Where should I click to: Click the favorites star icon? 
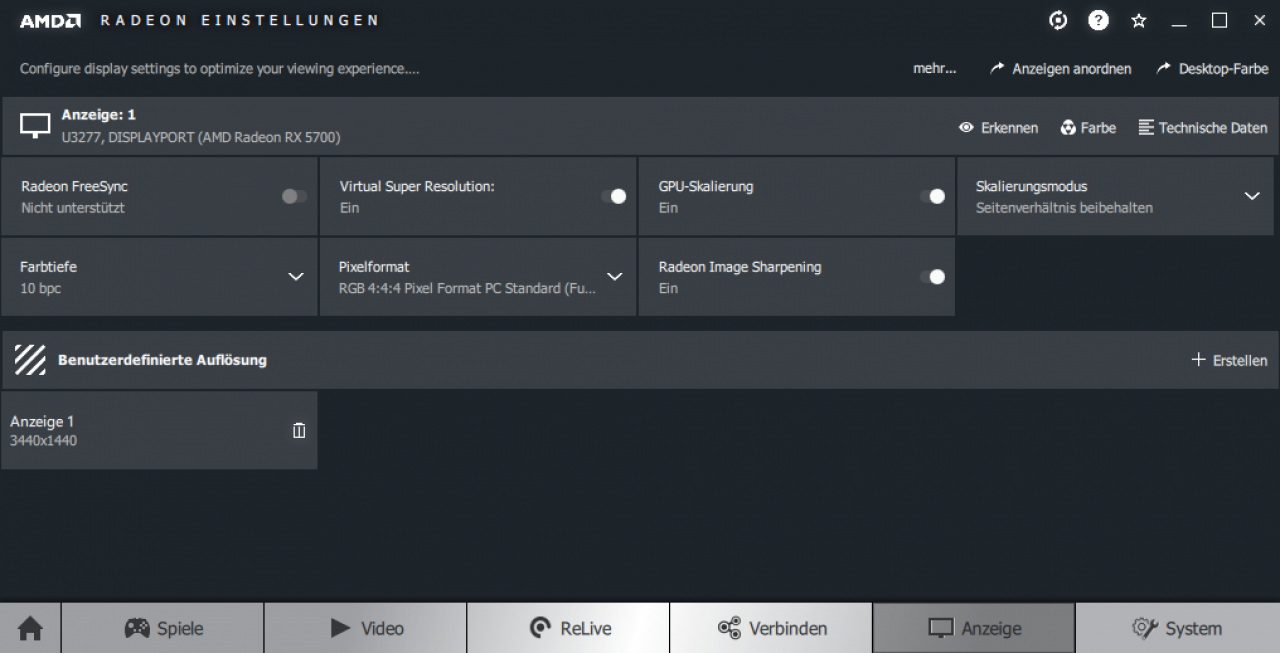(1139, 20)
